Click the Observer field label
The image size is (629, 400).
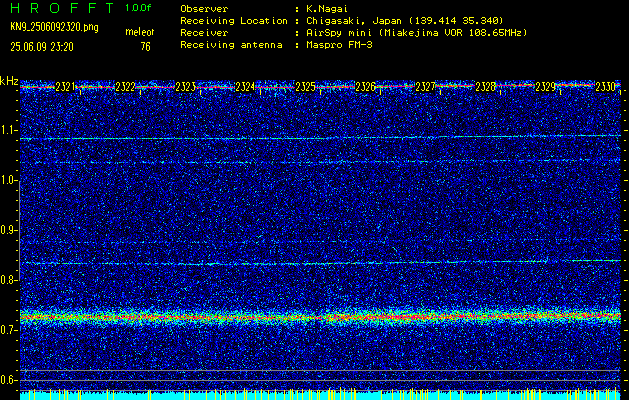tap(204, 9)
